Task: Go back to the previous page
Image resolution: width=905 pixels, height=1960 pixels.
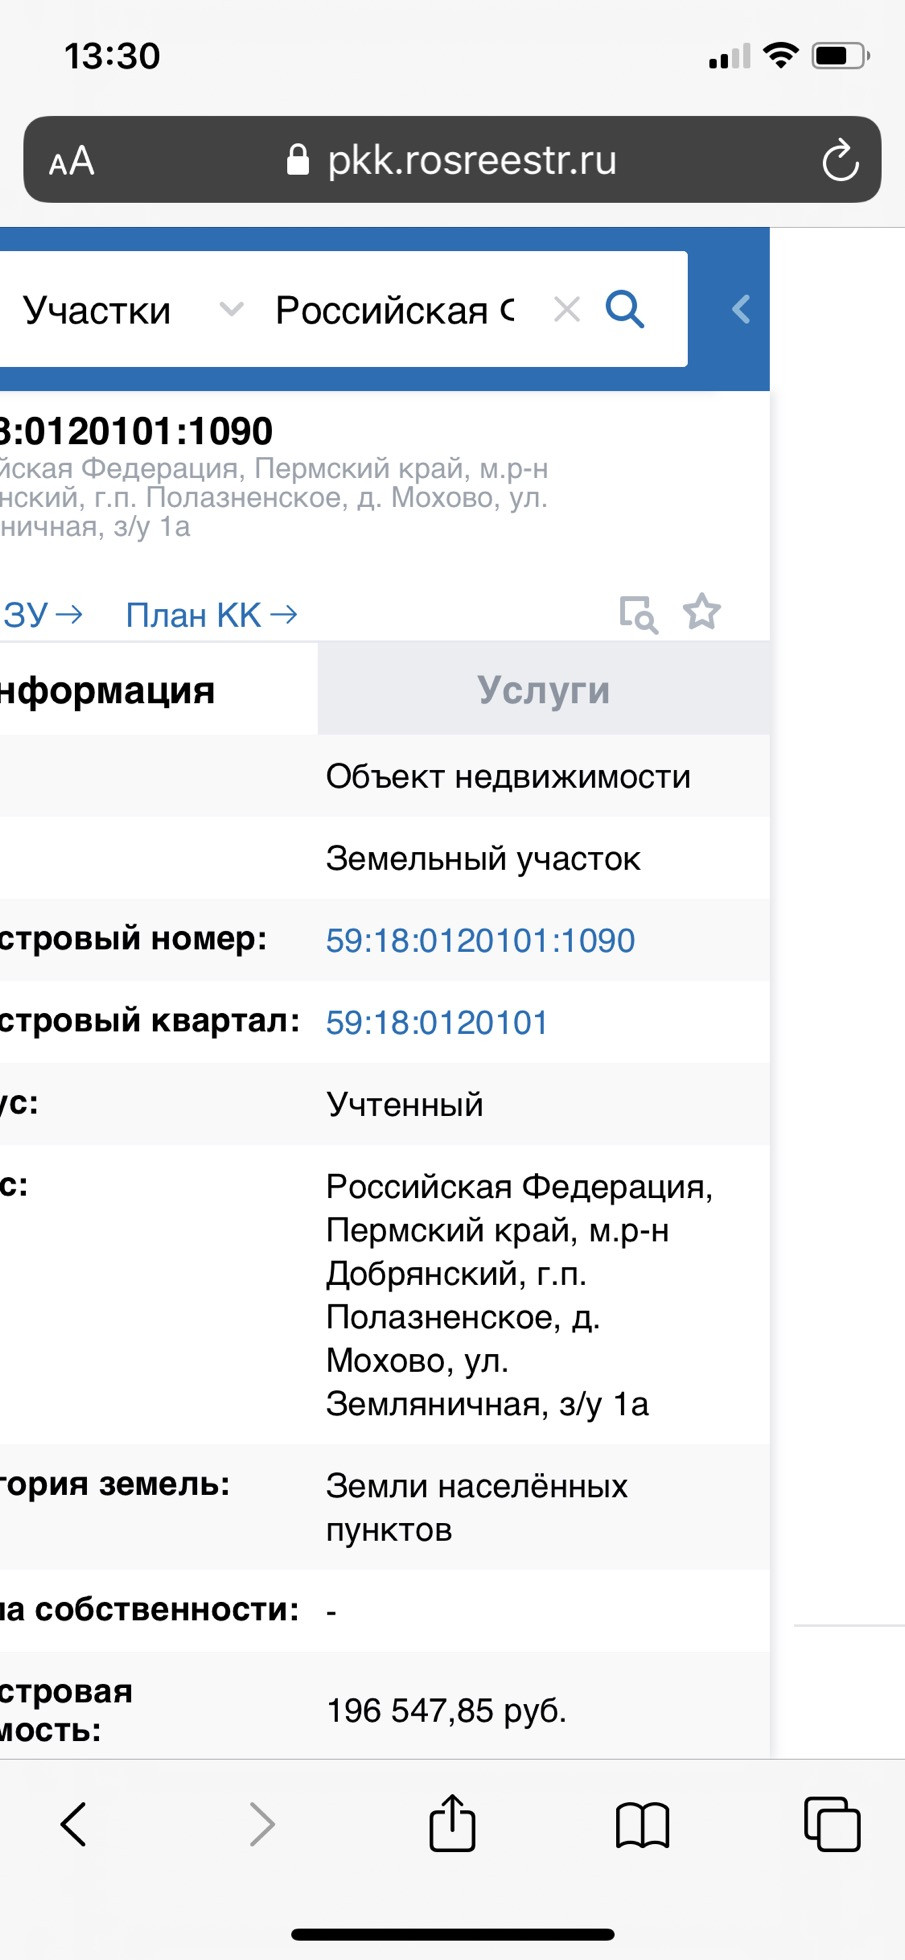Action: click(74, 1824)
